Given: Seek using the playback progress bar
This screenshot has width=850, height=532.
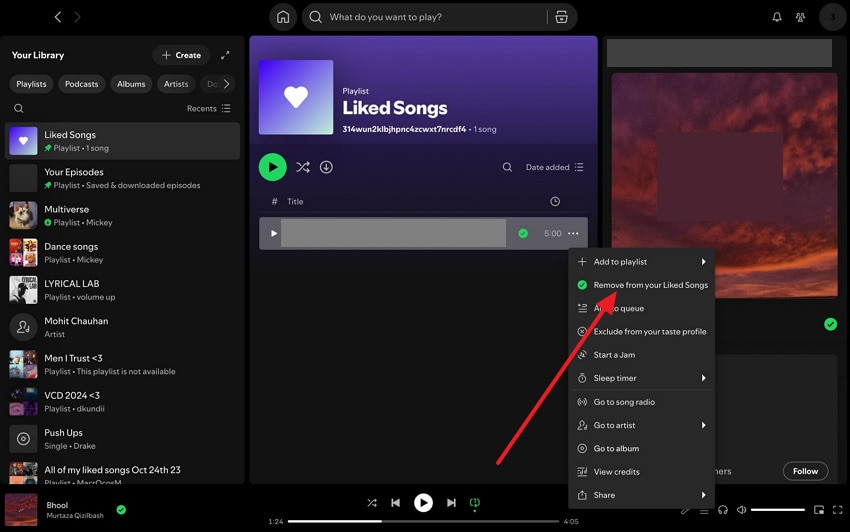Looking at the screenshot, I should click(x=423, y=522).
